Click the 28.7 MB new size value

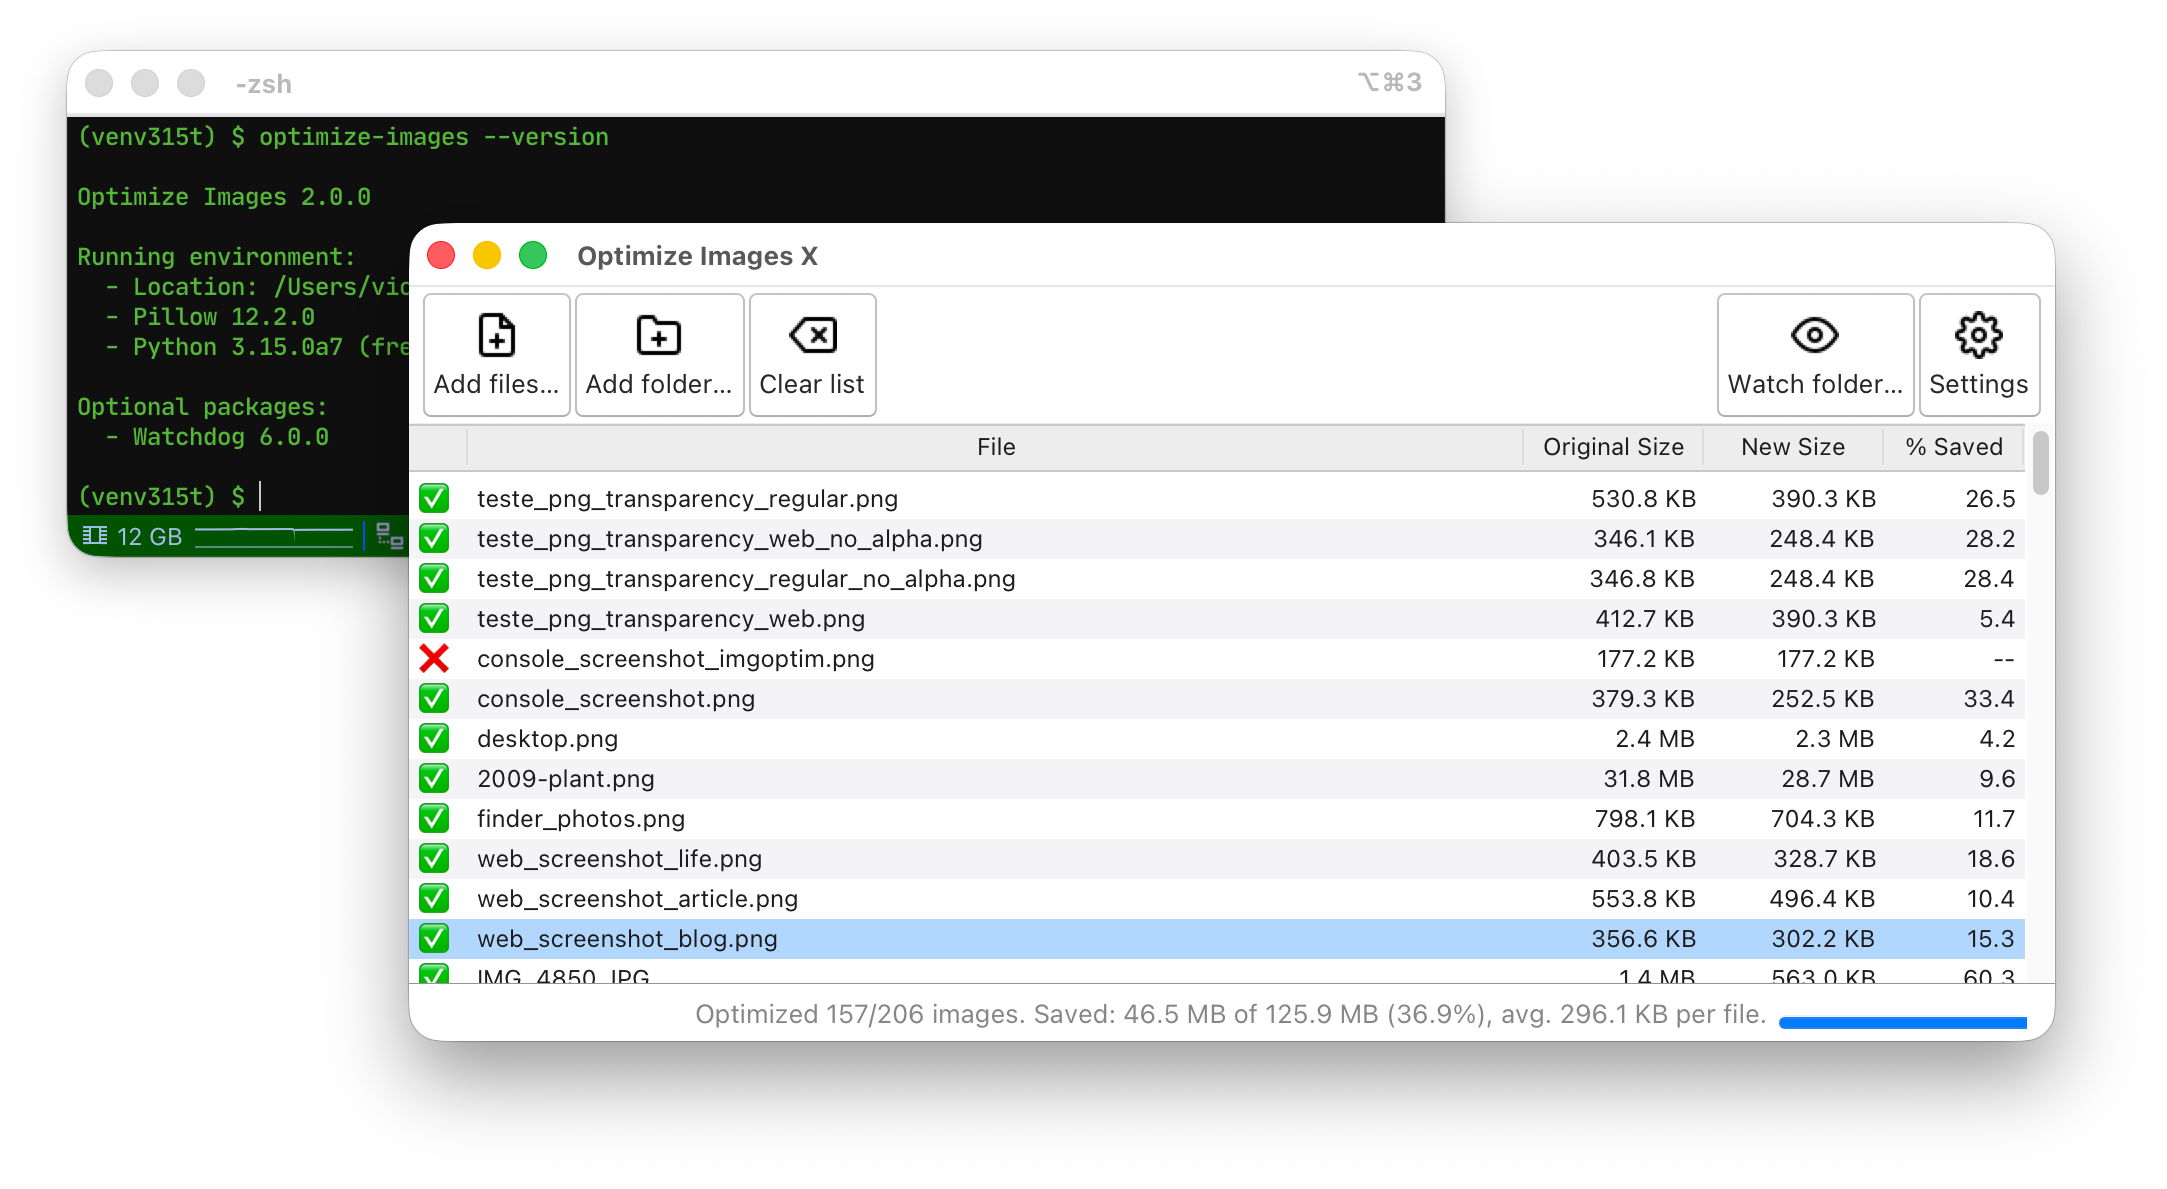1827,779
